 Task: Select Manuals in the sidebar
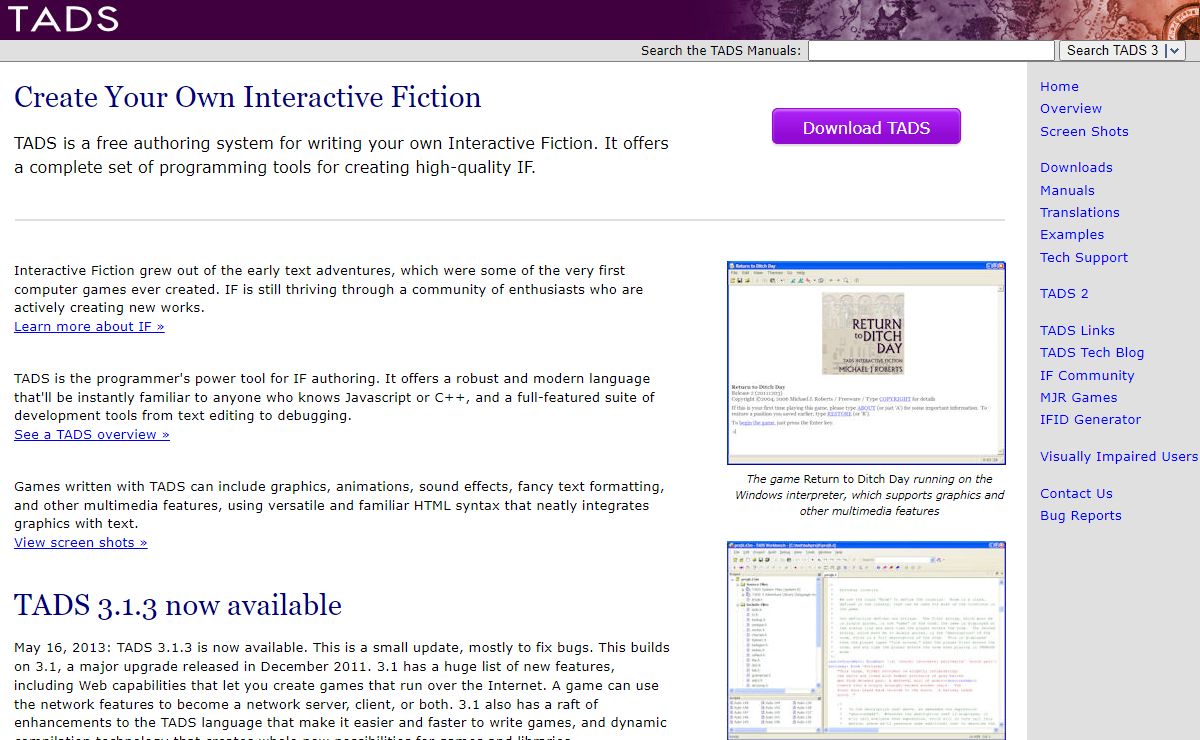point(1067,190)
